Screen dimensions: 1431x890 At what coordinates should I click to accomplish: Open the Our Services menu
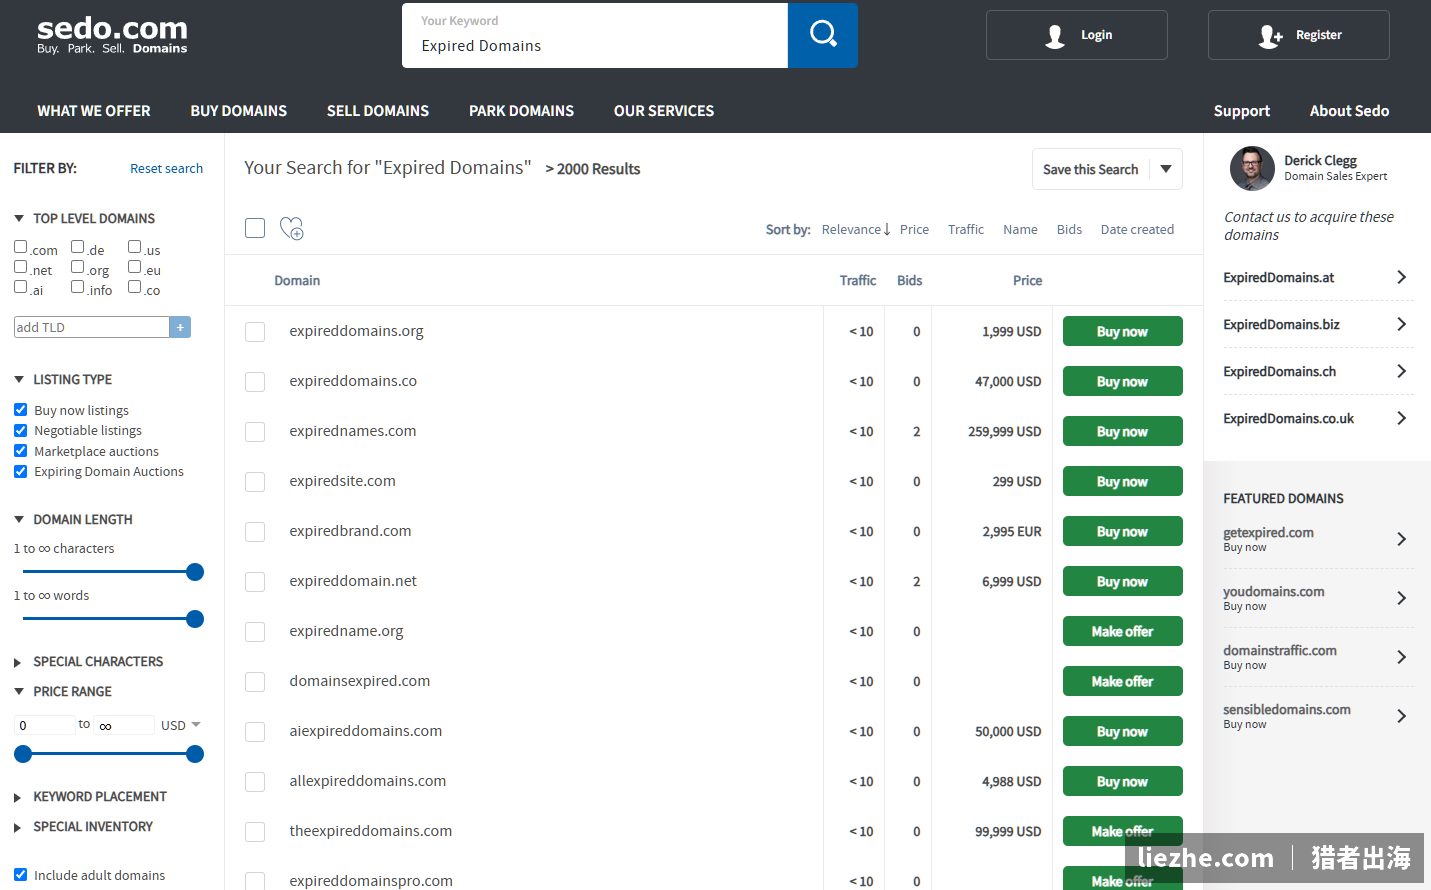pyautogui.click(x=664, y=111)
